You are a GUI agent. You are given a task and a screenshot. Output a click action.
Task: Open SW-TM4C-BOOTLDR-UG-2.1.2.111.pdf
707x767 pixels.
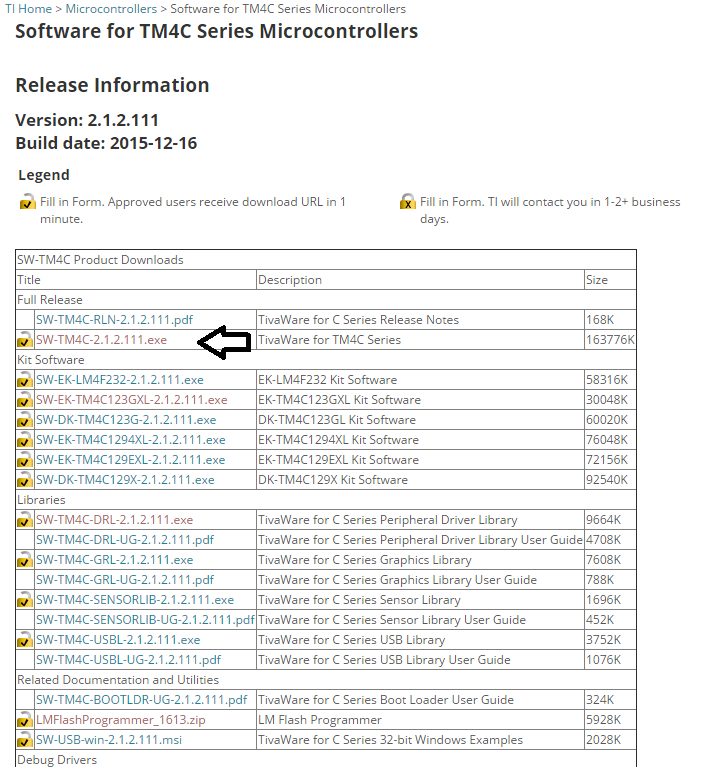click(142, 700)
